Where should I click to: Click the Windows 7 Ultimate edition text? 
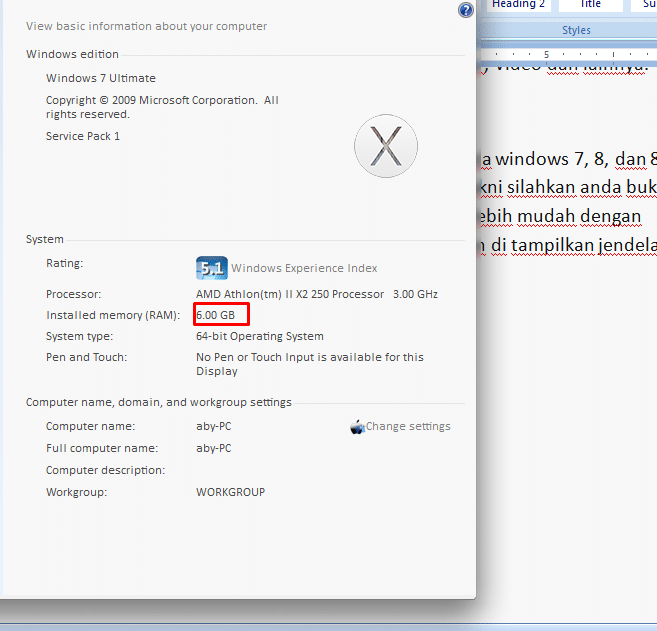[101, 78]
